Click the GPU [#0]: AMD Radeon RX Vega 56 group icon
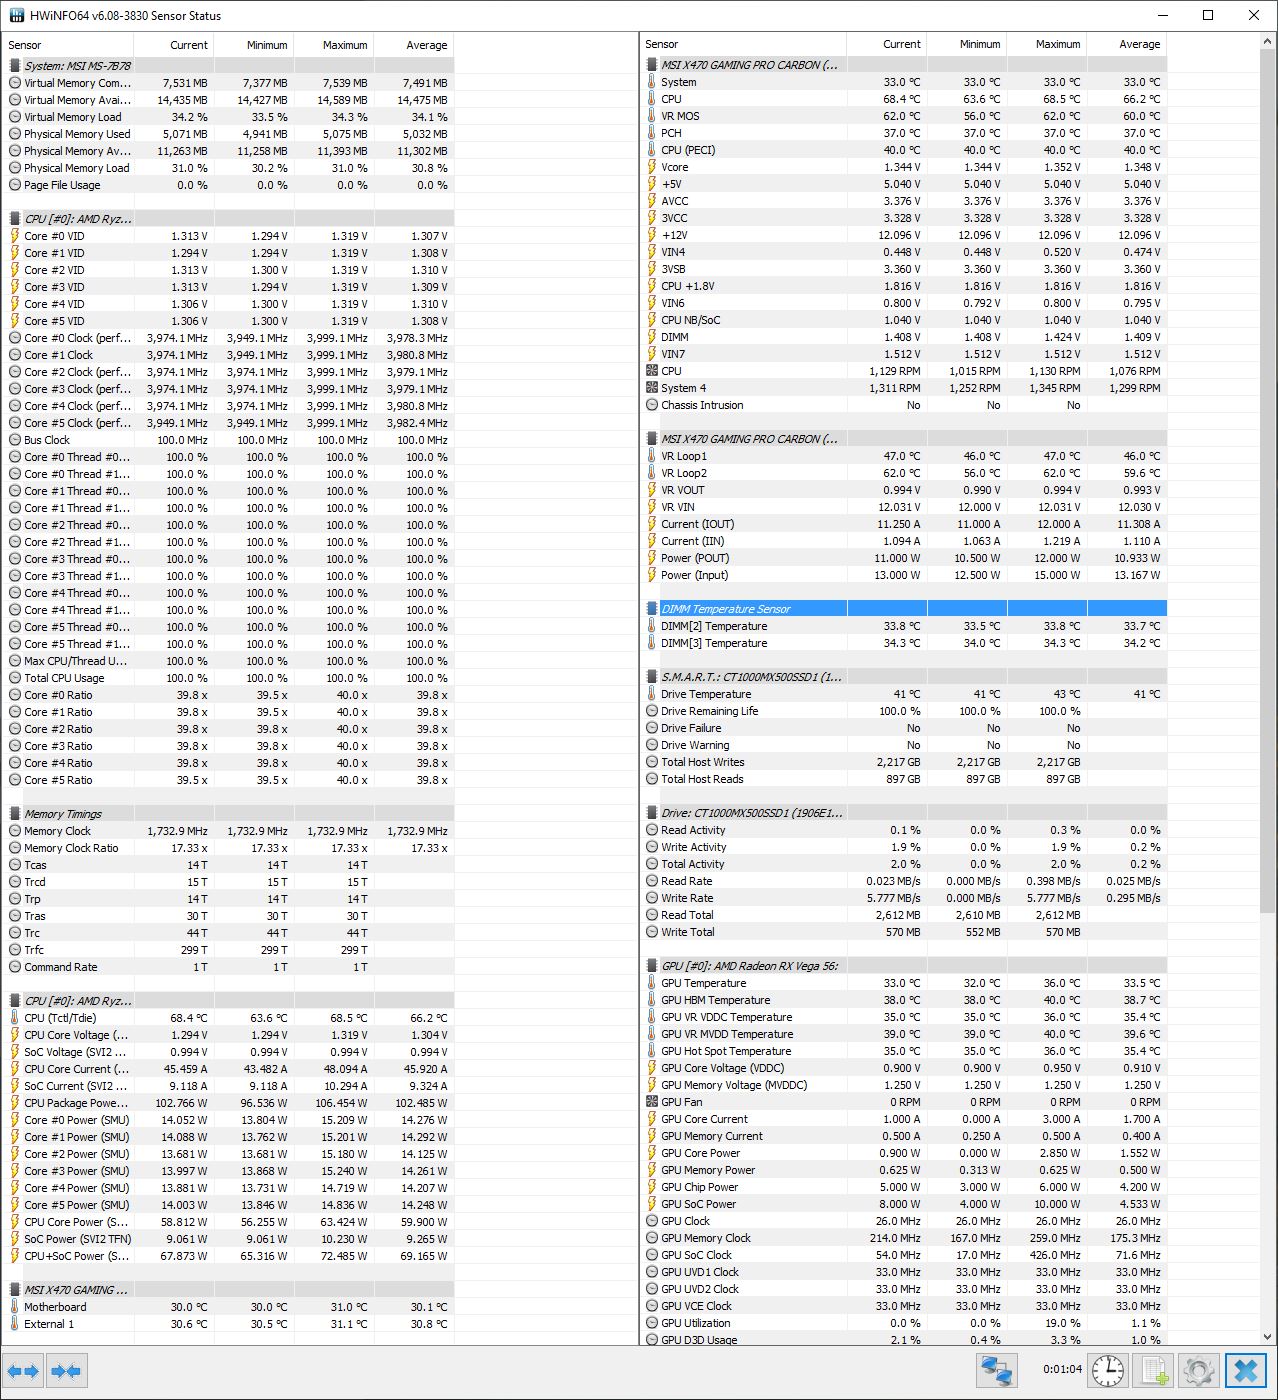The width and height of the screenshot is (1278, 1400). 652,966
